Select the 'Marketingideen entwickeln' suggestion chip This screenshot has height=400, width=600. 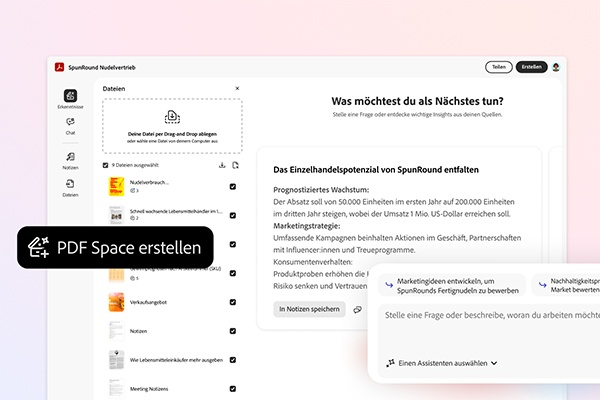pyautogui.click(x=447, y=285)
